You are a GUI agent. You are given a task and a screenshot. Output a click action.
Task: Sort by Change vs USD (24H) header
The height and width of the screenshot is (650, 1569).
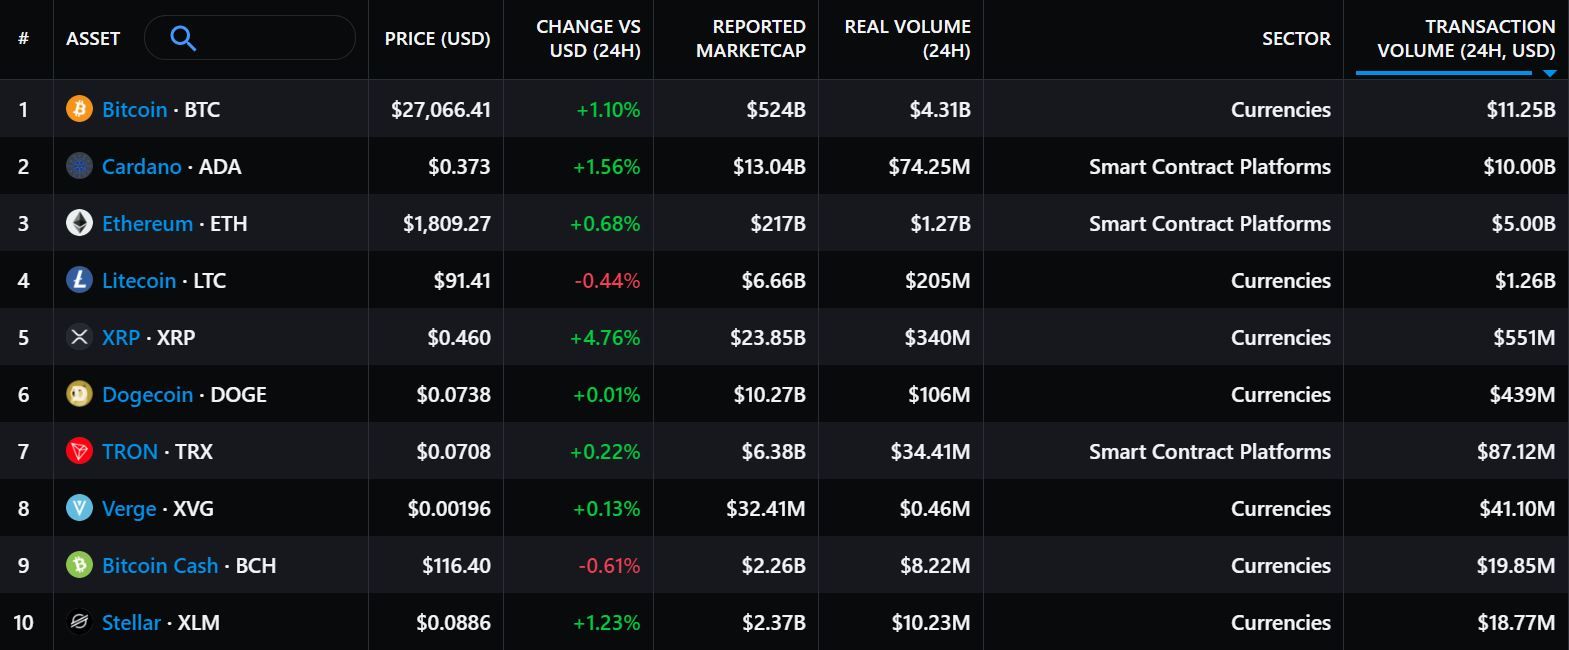(x=588, y=39)
